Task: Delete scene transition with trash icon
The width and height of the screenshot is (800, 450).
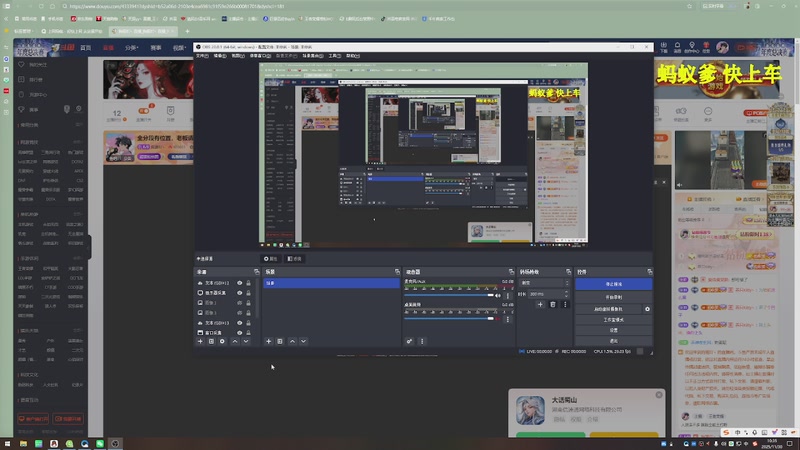Action: [552, 304]
